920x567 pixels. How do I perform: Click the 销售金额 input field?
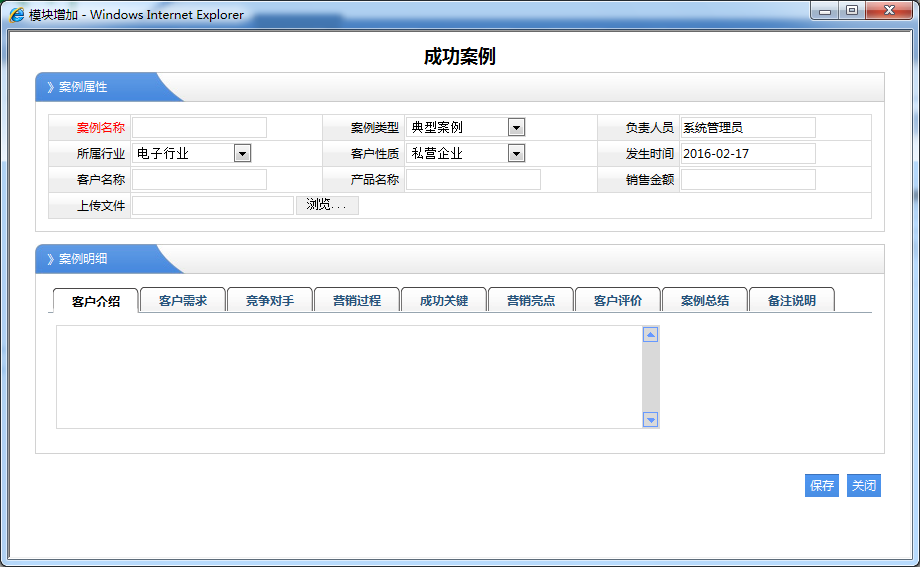[748, 179]
